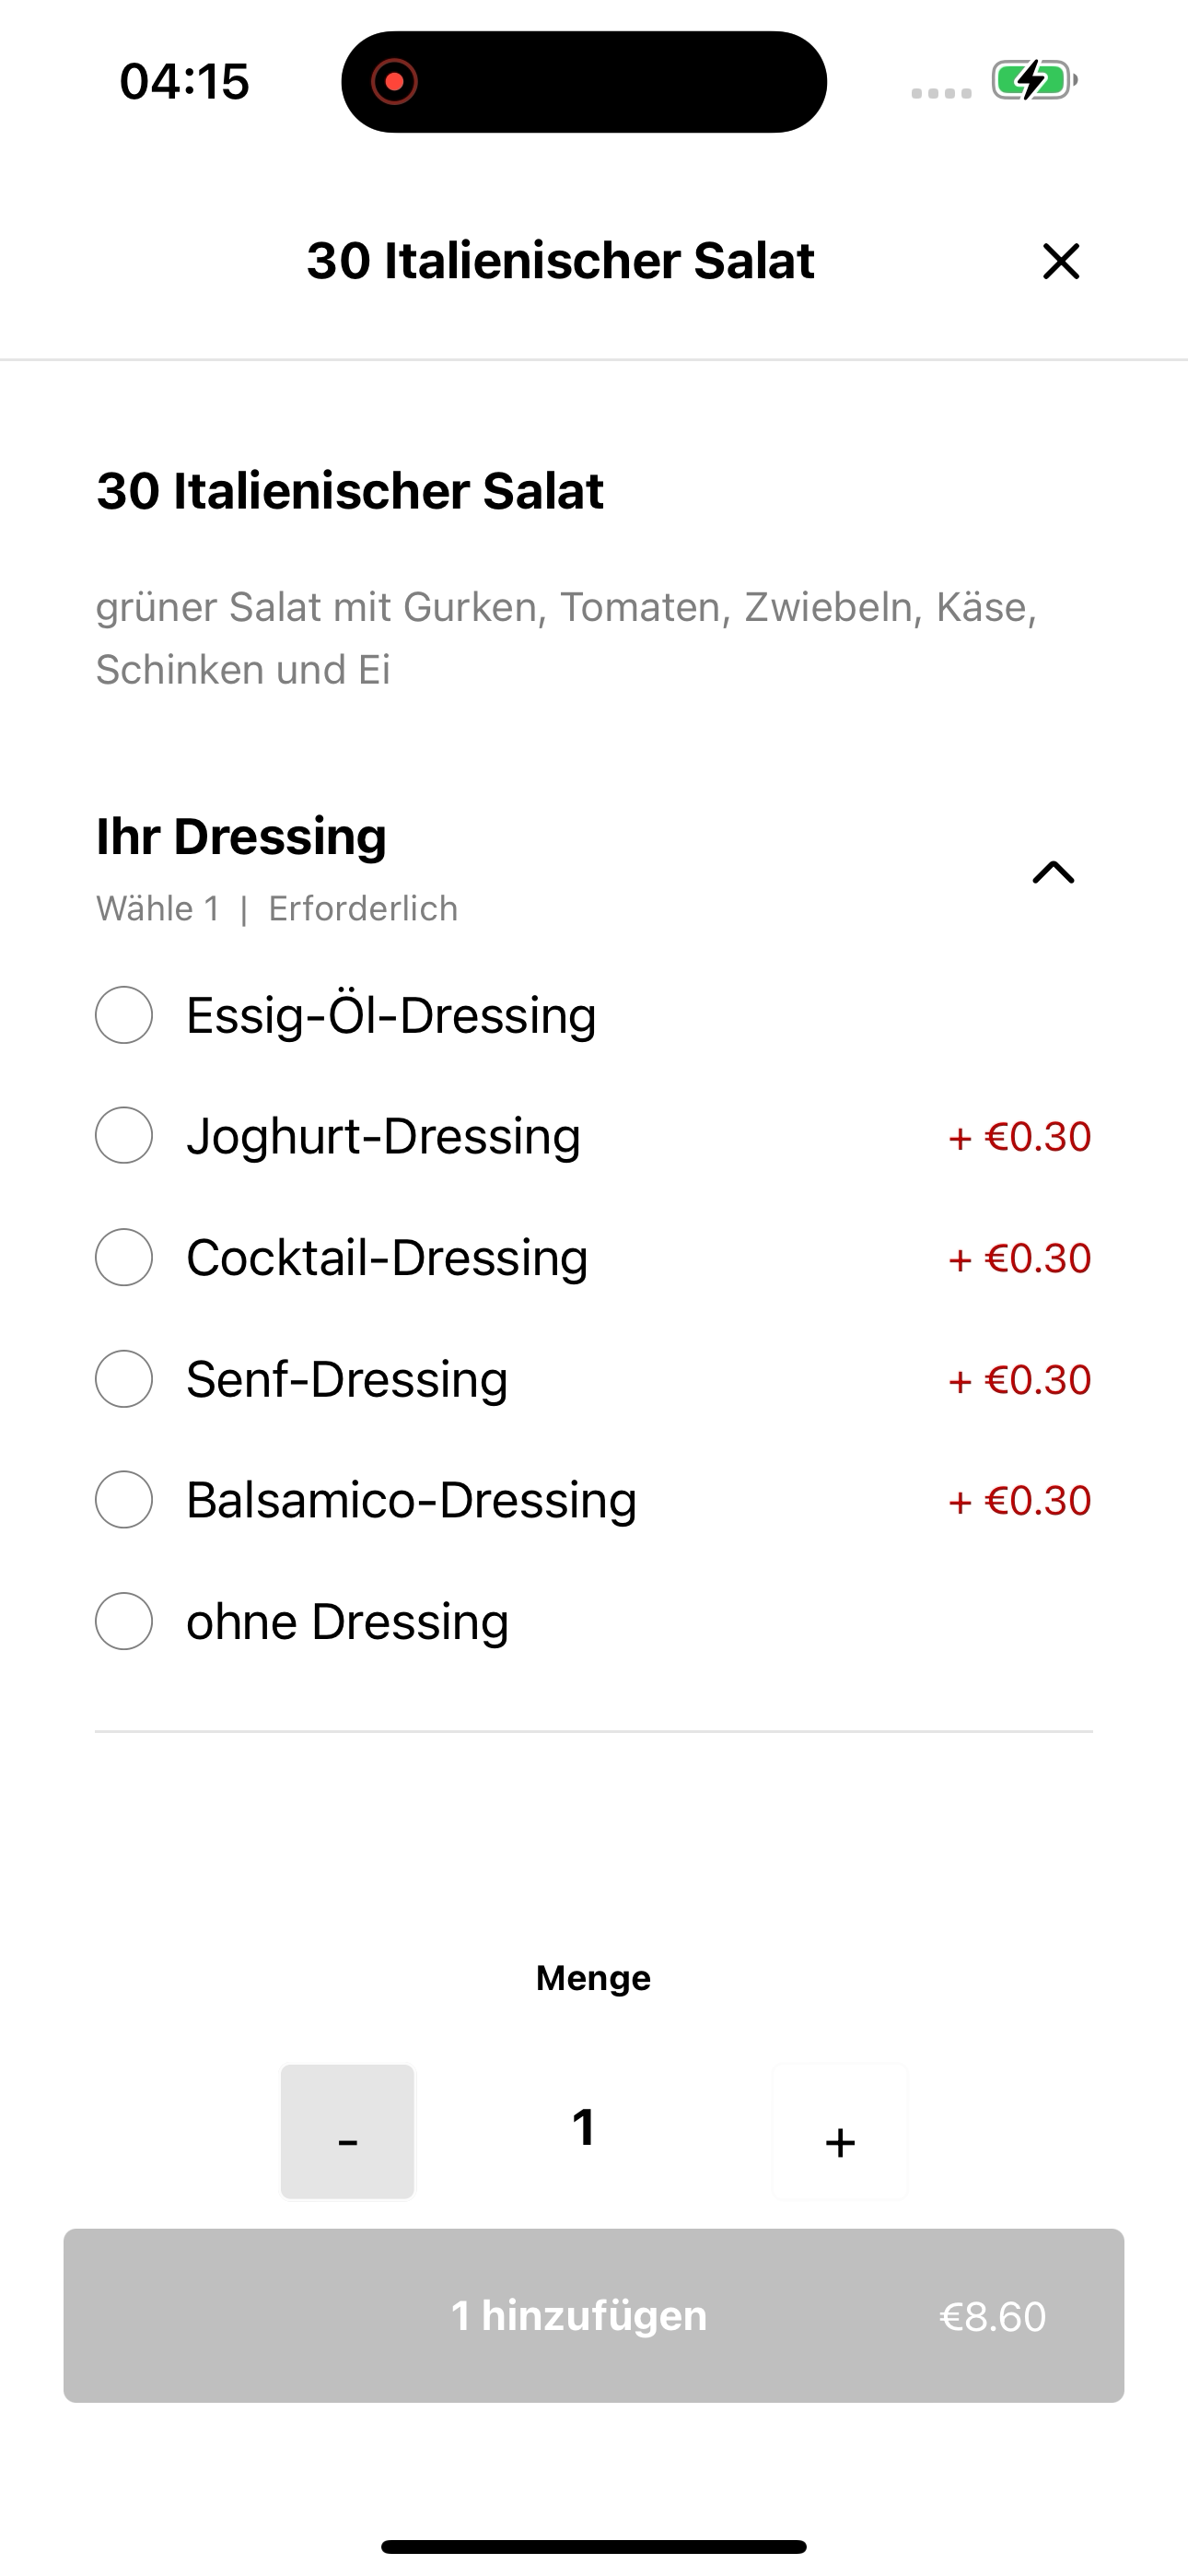Pick Senf-Dressing radio option
Screen dimensions: 1188x2576
124,1379
